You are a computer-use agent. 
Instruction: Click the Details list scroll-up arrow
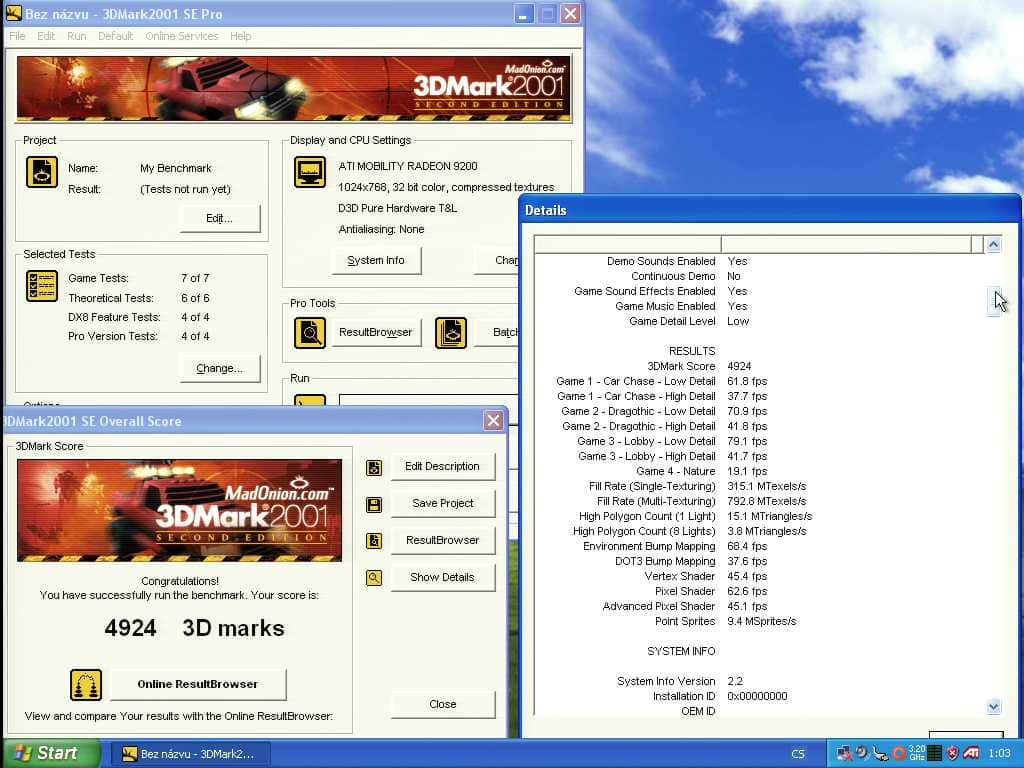click(993, 245)
